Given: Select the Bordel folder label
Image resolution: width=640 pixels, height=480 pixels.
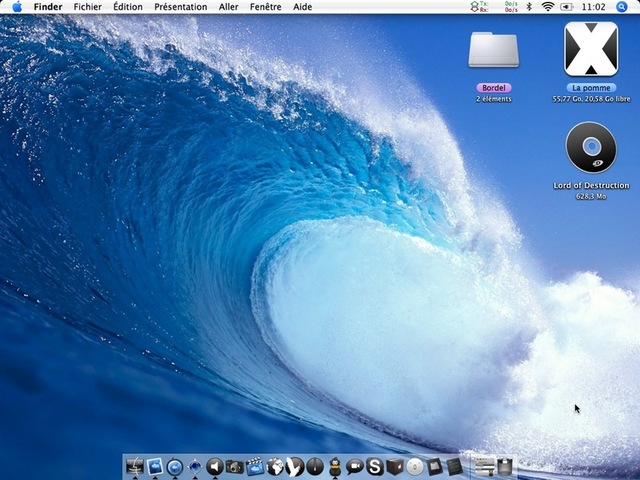Looking at the screenshot, I should click(x=494, y=88).
